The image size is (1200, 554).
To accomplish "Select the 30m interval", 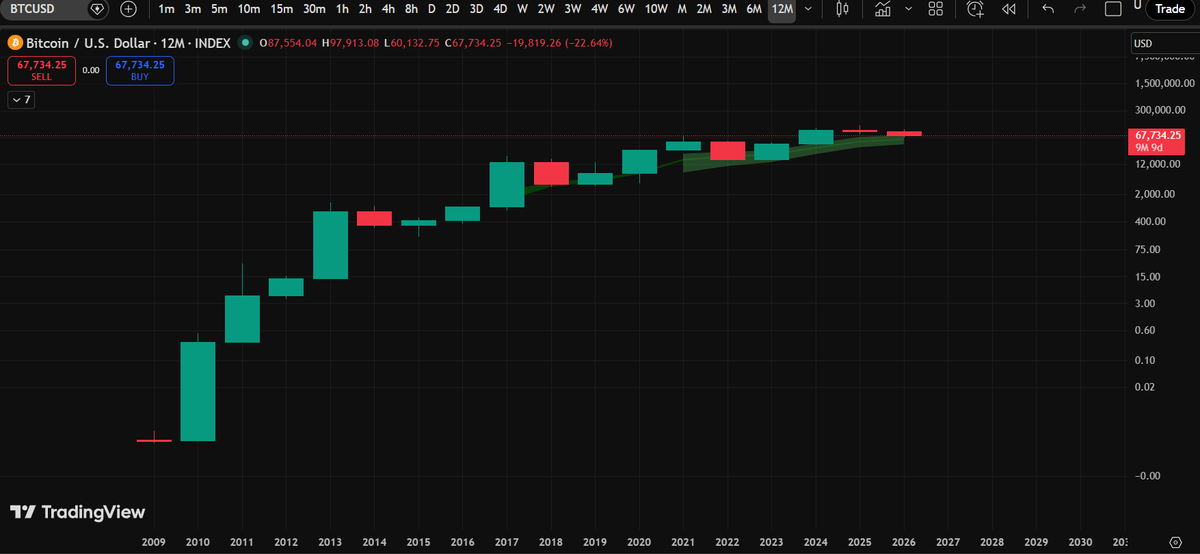I will point(316,9).
